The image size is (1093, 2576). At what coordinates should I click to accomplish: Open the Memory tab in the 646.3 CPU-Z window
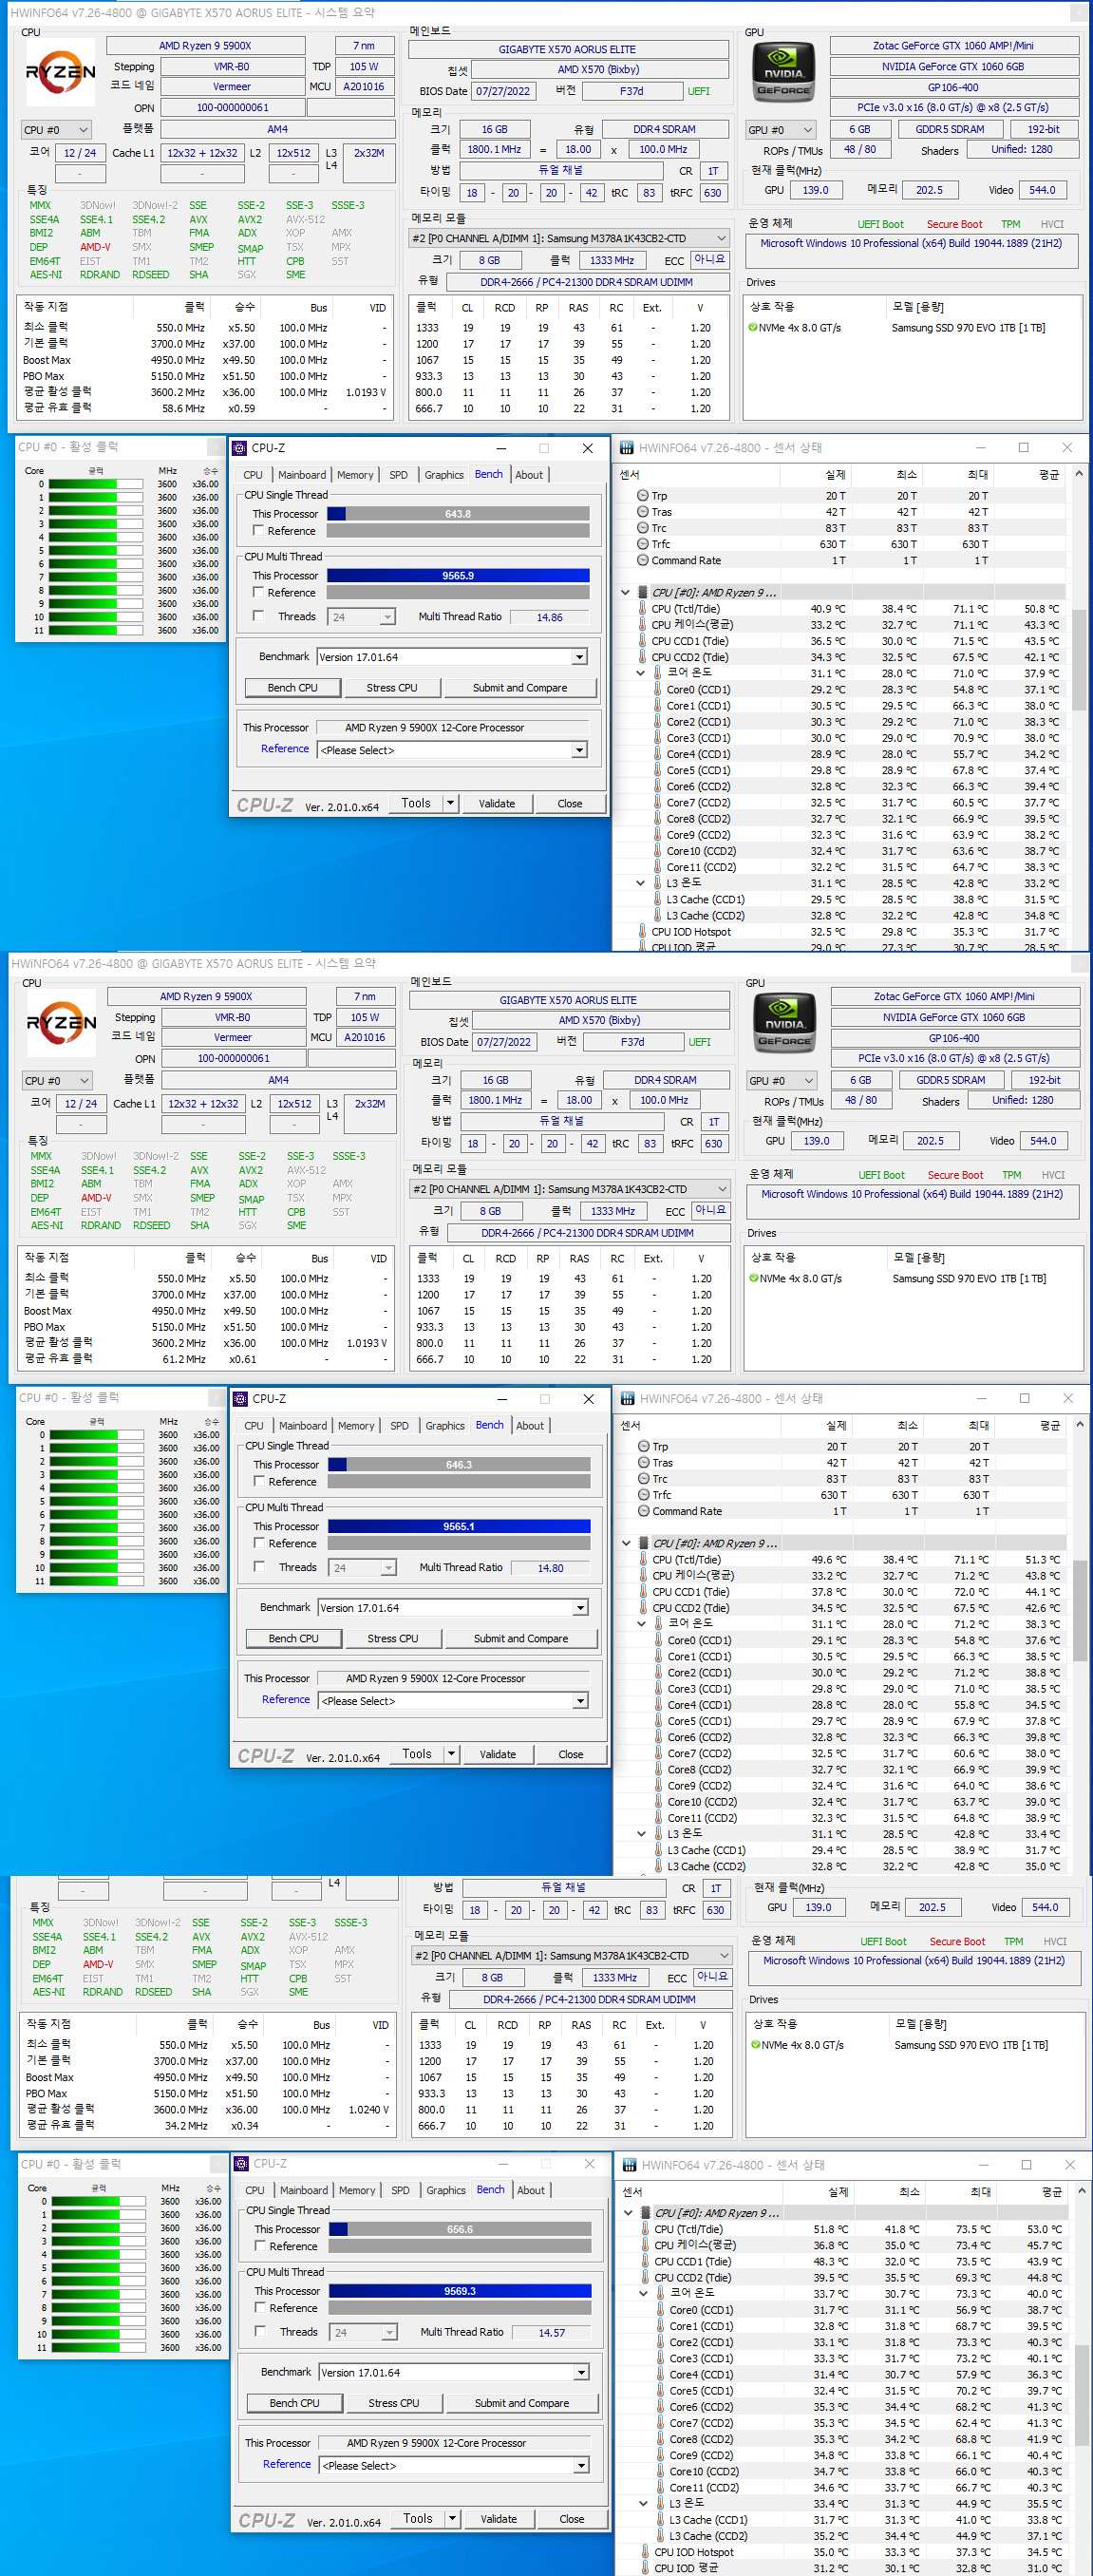pyautogui.click(x=356, y=1426)
